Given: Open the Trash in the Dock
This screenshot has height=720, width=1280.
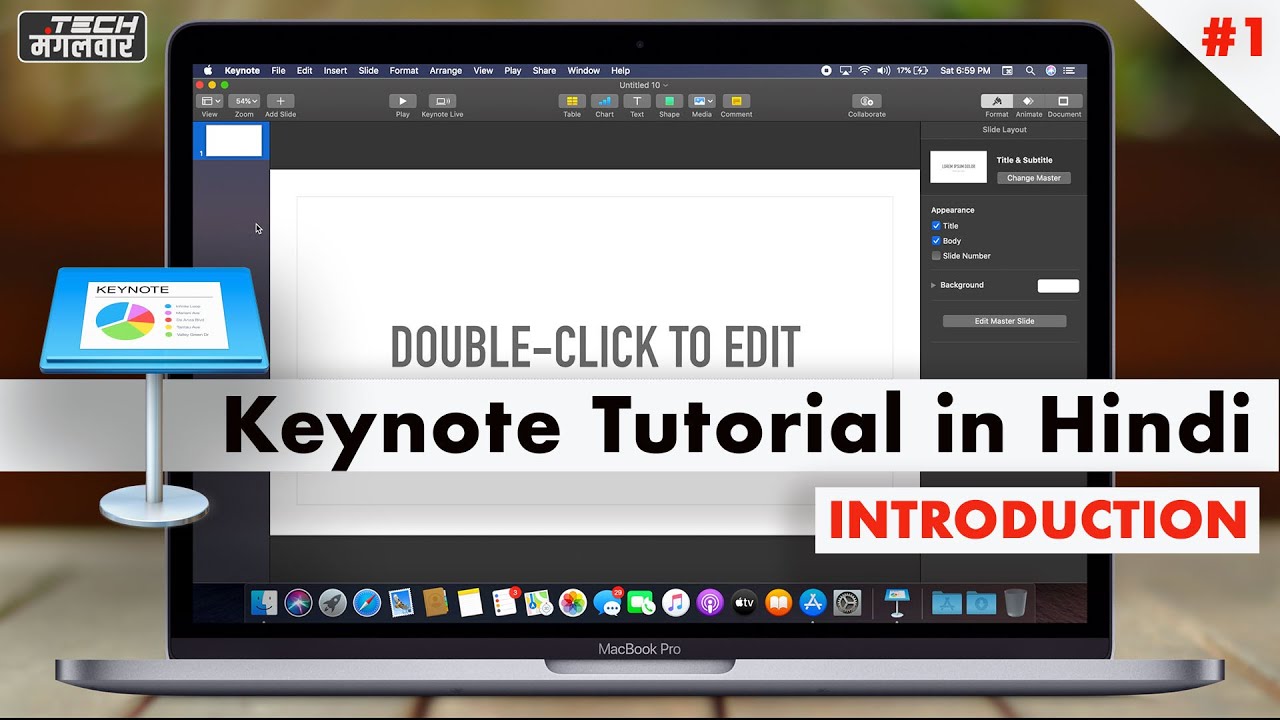Looking at the screenshot, I should (x=1015, y=602).
